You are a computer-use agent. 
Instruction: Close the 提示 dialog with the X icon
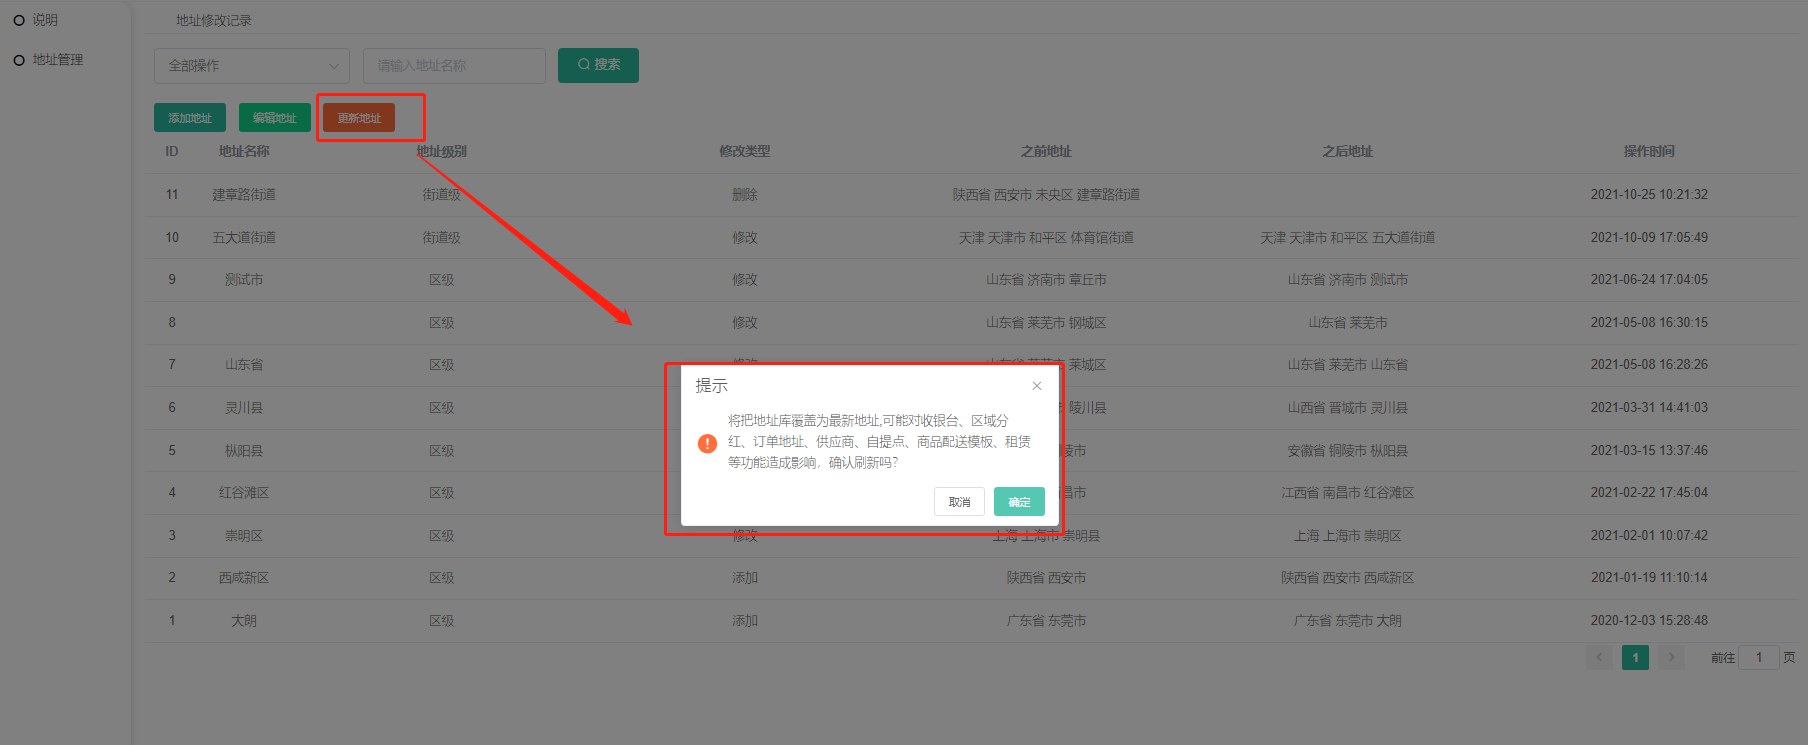[1037, 386]
